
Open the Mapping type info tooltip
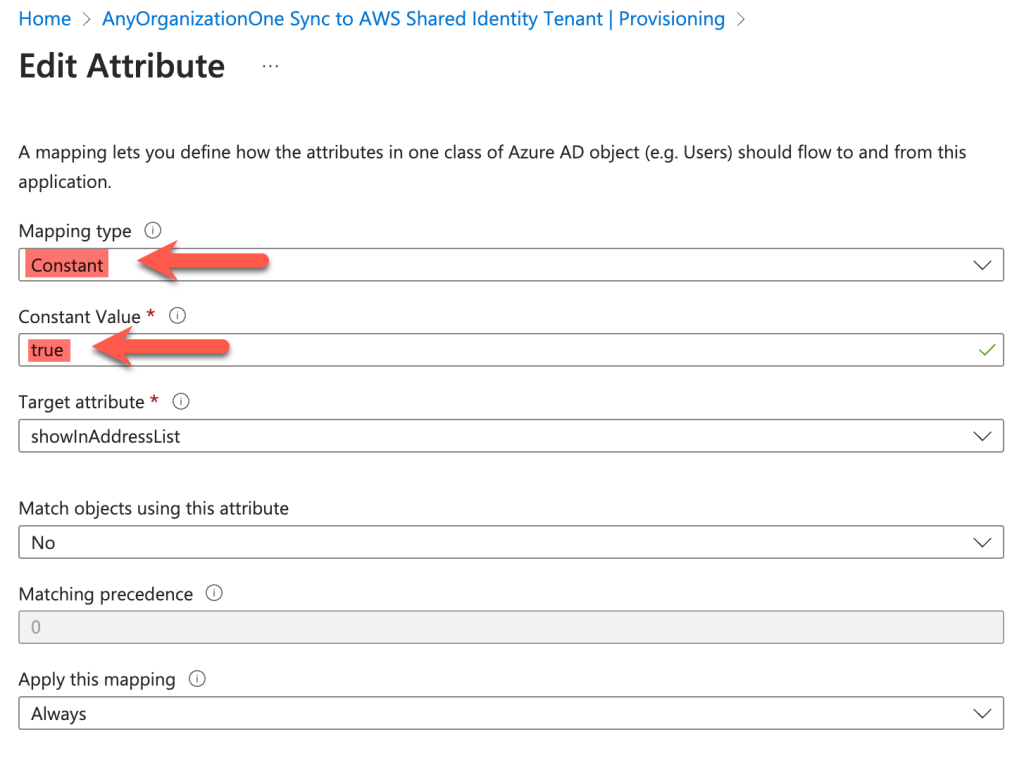pyautogui.click(x=152, y=230)
